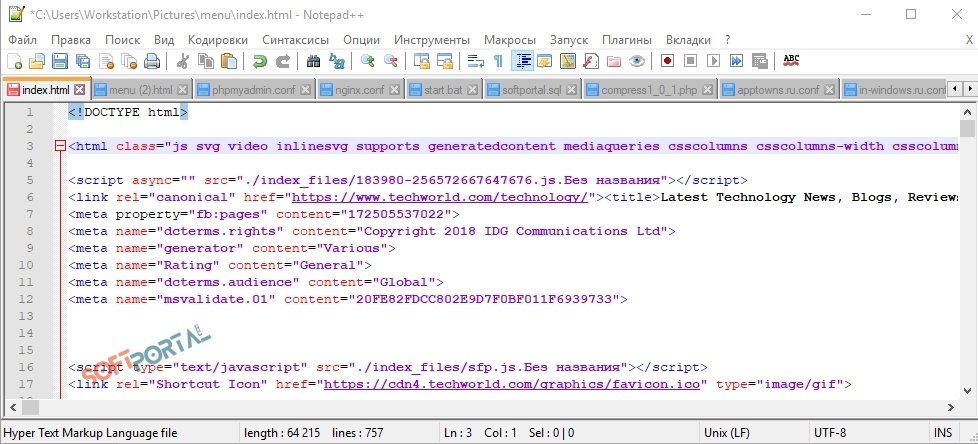Collapse the html block fold marker
The height and width of the screenshot is (444, 978).
pos(61,147)
